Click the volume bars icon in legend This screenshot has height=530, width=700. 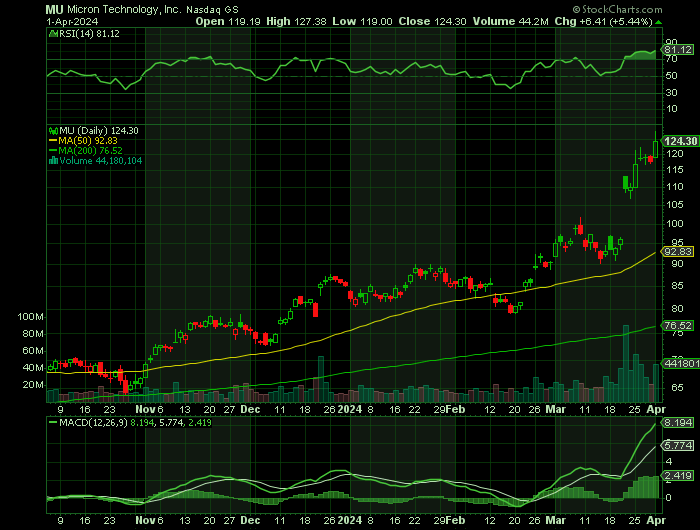click(x=53, y=161)
